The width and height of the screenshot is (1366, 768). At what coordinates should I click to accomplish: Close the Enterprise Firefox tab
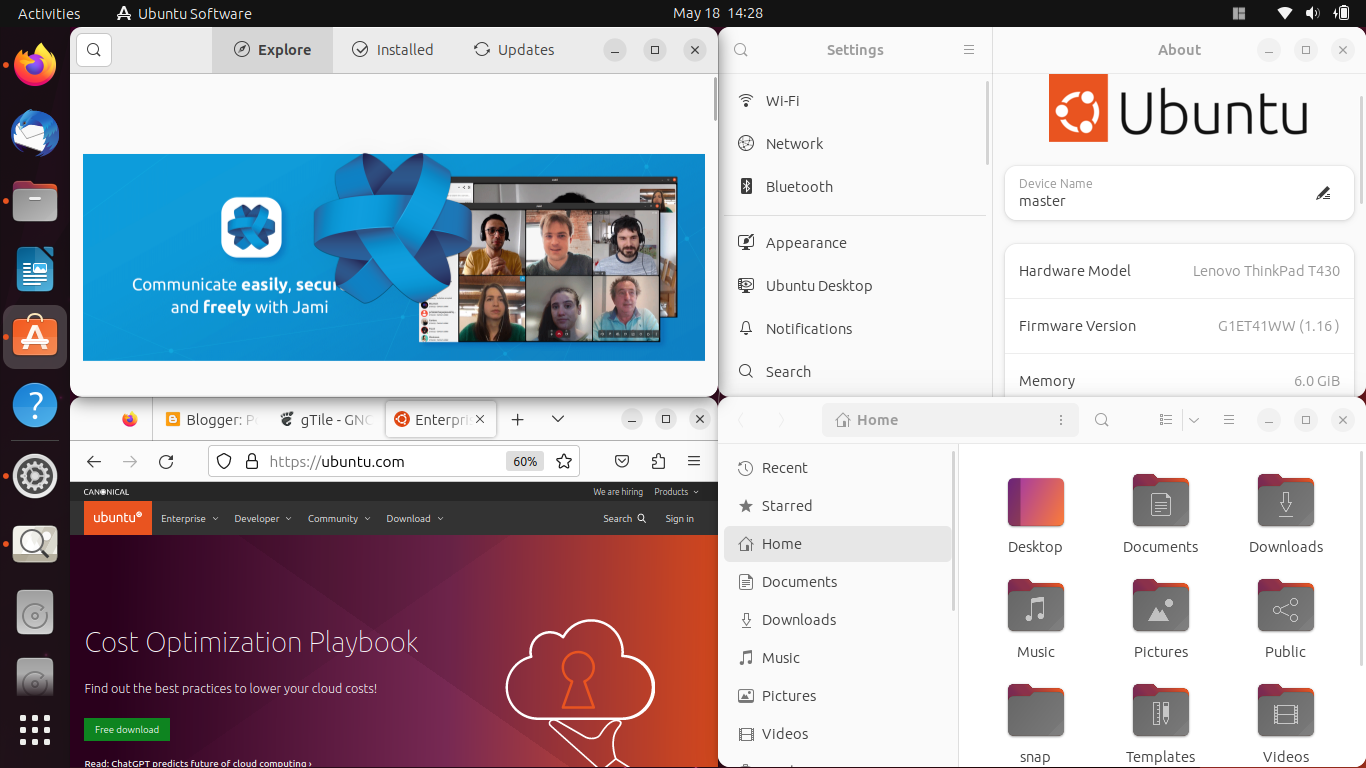coord(481,420)
